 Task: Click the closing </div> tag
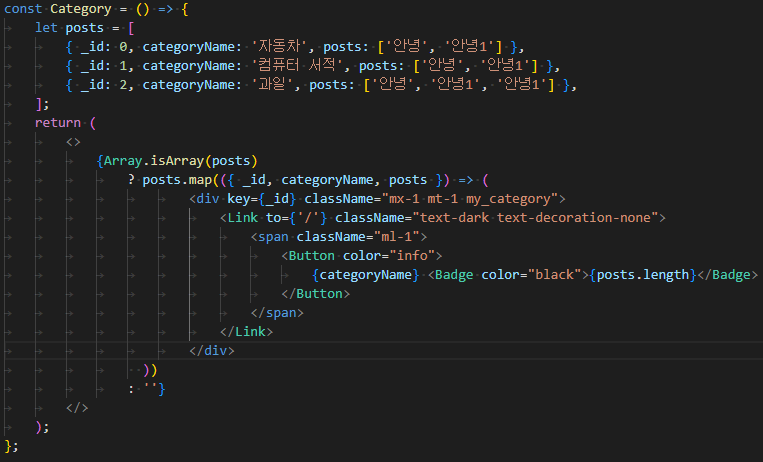[x=212, y=351]
